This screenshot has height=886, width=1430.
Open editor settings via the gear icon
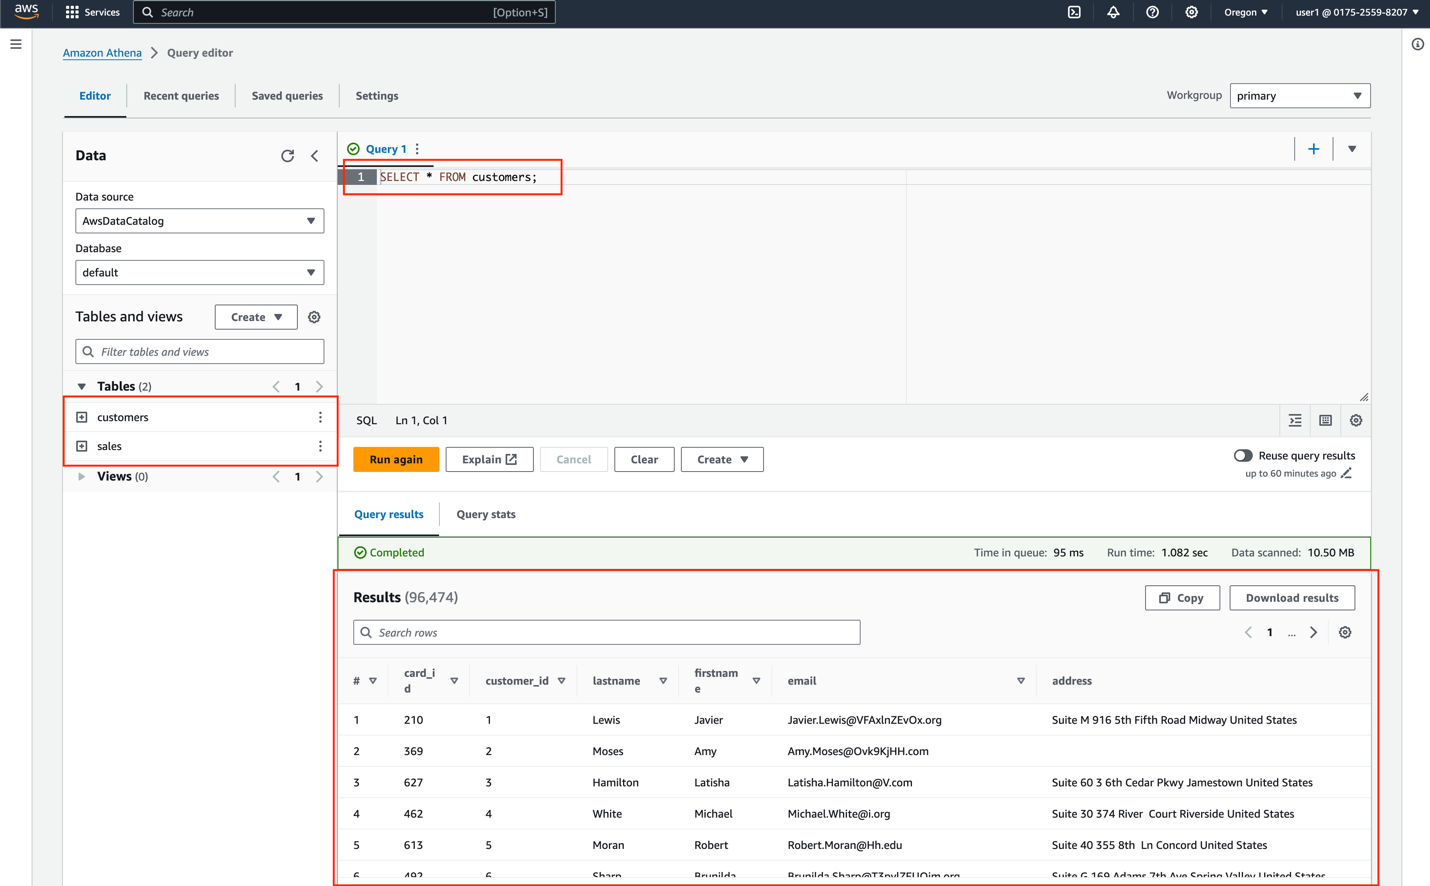1356,420
